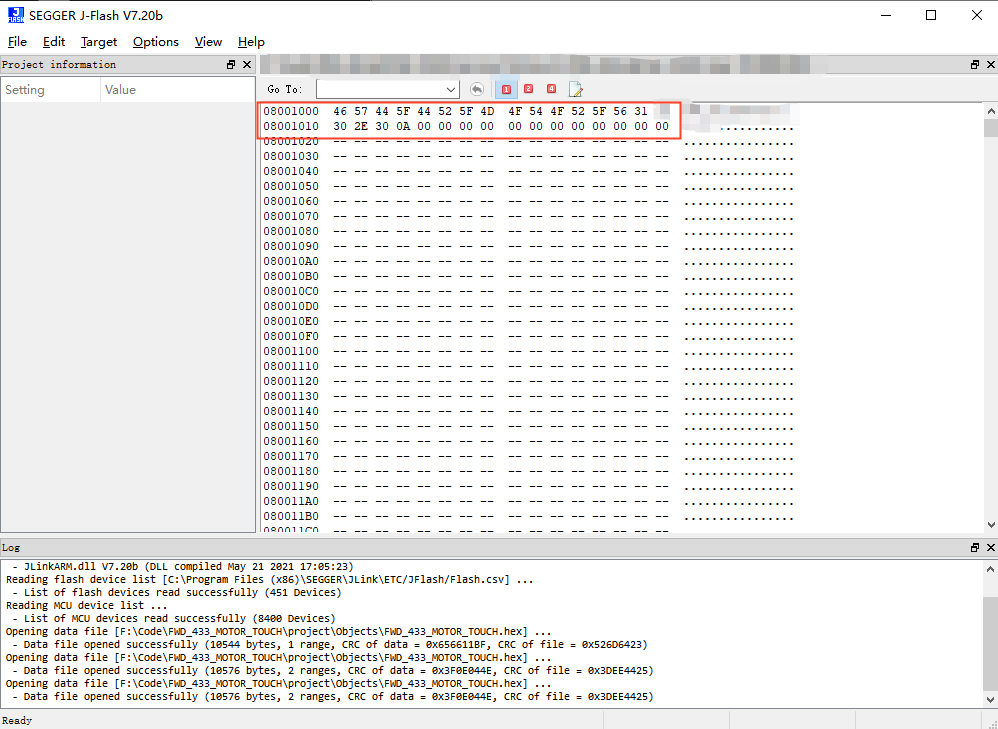Screen dimensions: 998x729
Task: Select address 08001150 row label
Action: 291,426
